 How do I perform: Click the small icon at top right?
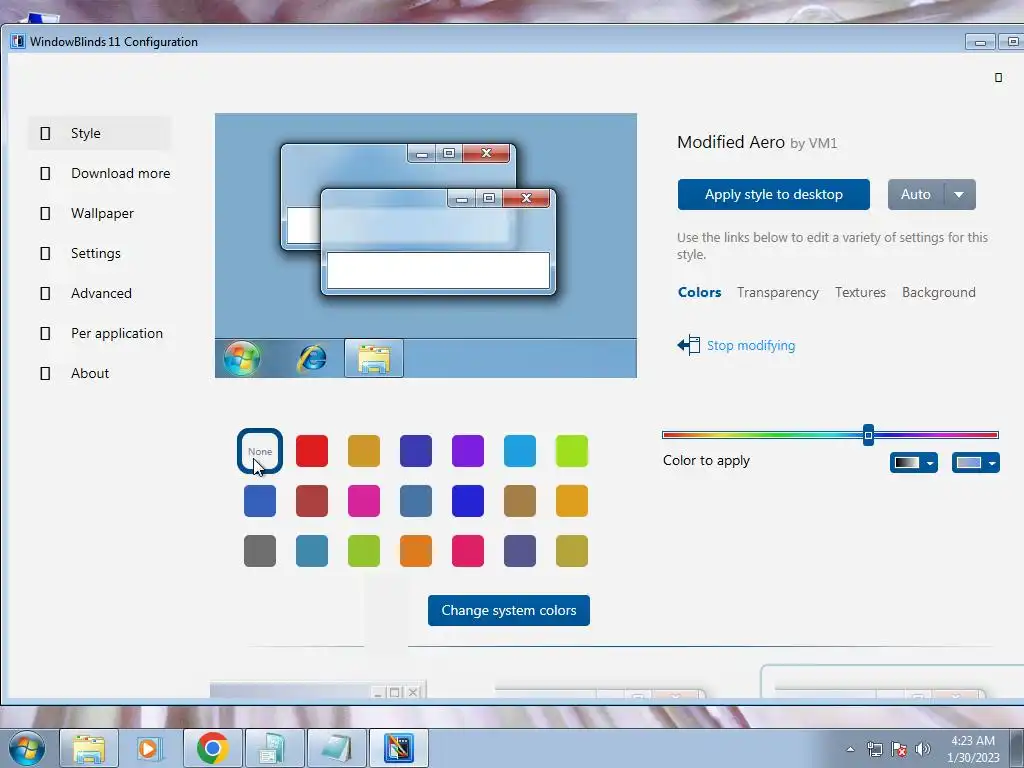click(998, 78)
